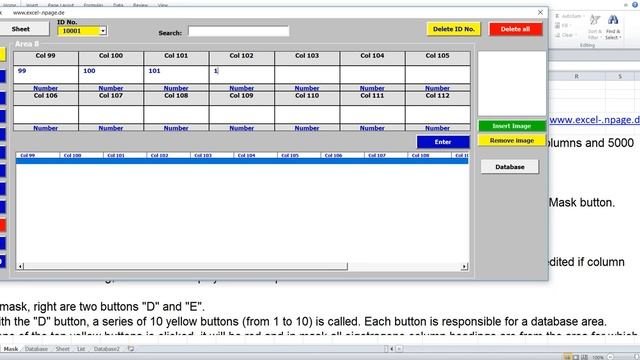Click the horizontal scrollbar thumb in the list
This screenshot has width=640, height=360.
[186, 267]
